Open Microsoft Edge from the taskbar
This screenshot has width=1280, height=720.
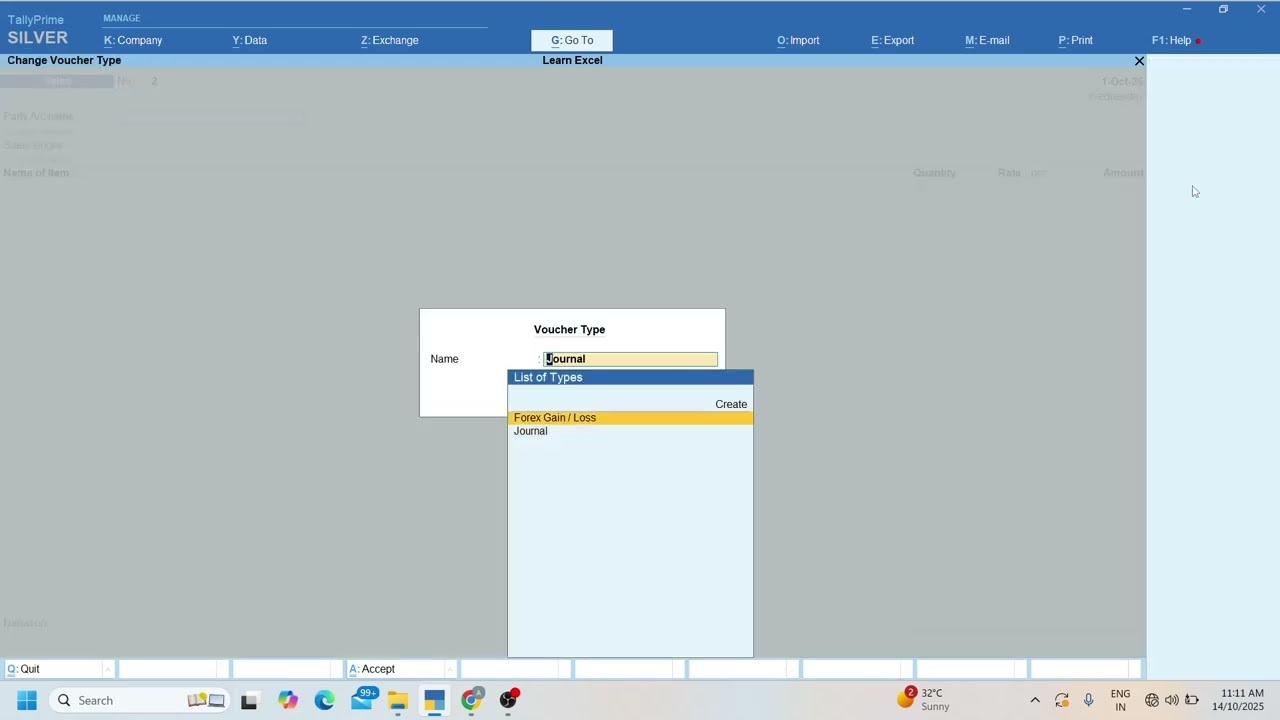324,700
